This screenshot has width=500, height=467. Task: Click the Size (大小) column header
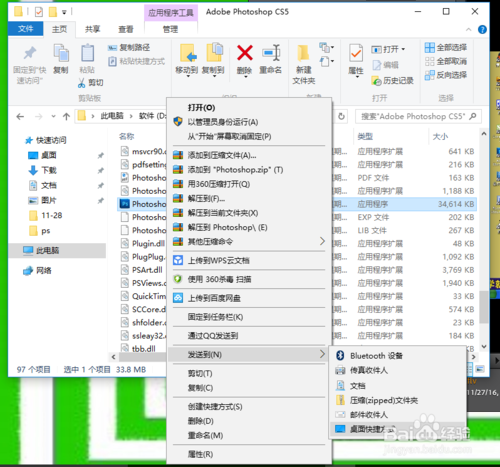440,136
